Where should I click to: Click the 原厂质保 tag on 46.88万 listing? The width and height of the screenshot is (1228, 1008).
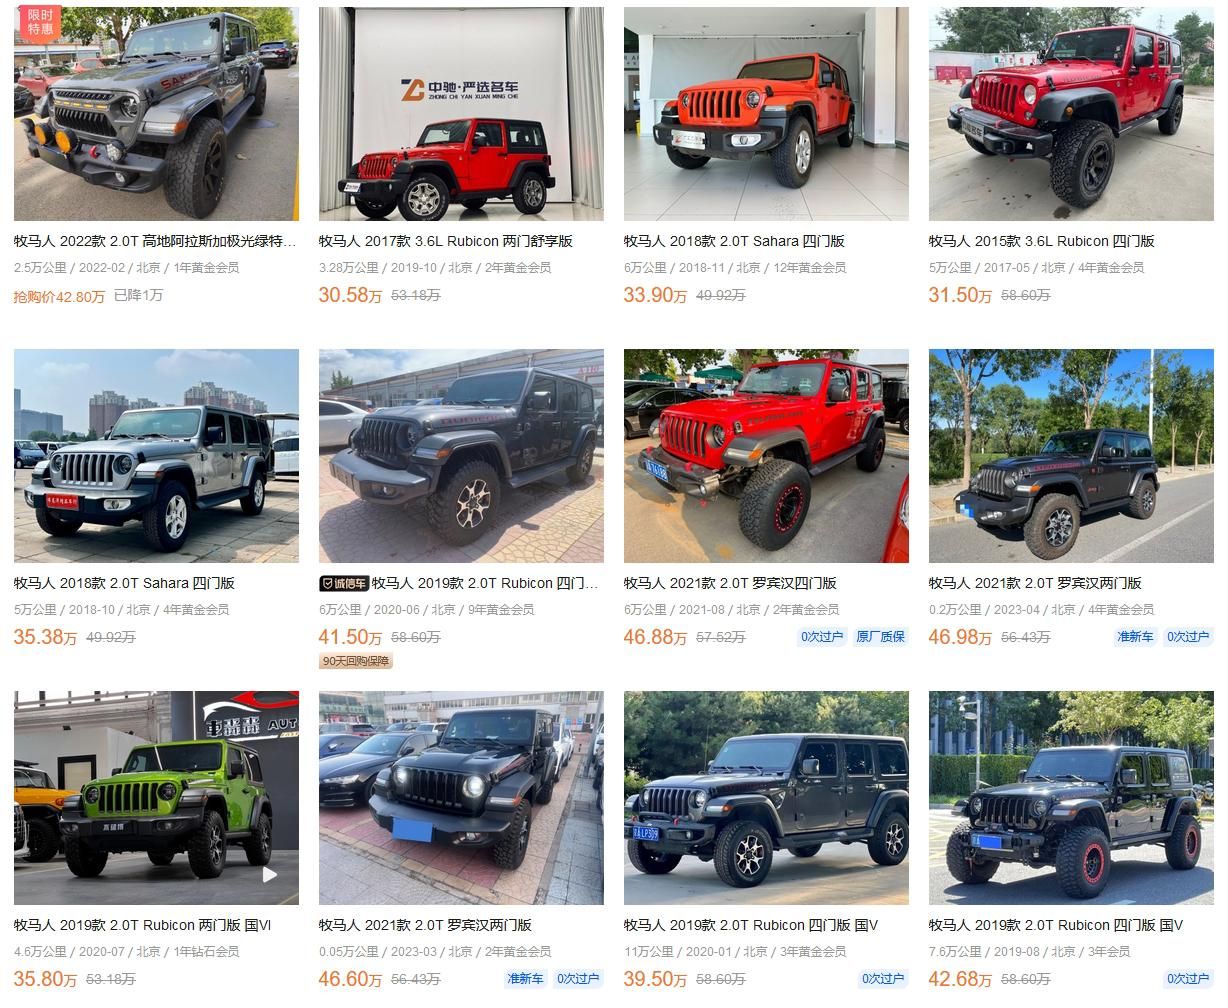(x=880, y=637)
